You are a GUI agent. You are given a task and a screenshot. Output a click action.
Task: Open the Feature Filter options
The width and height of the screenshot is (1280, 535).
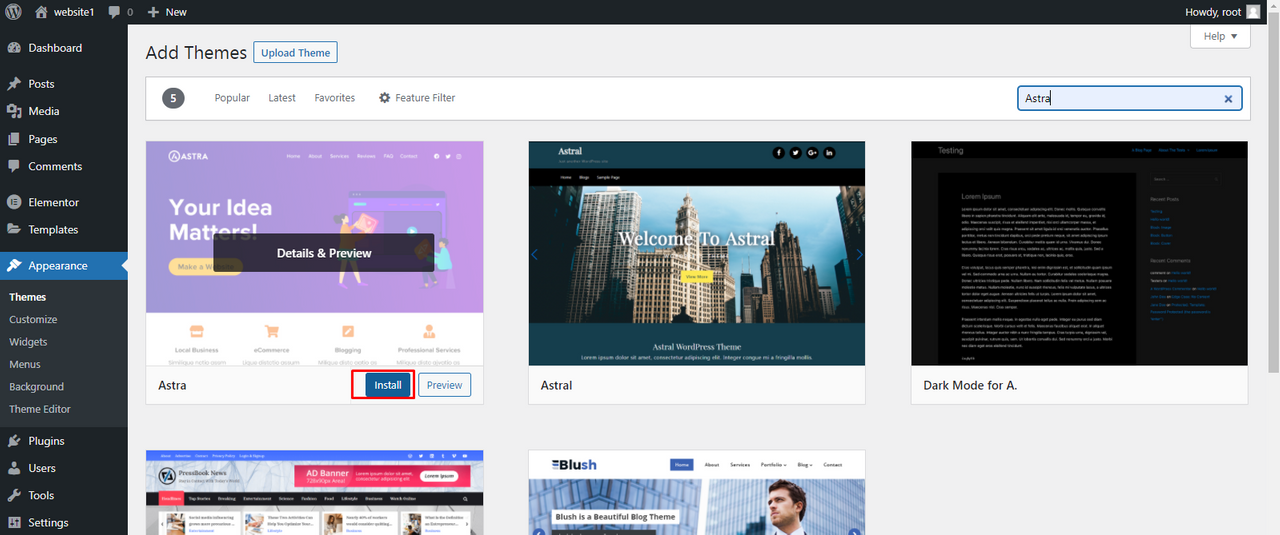[417, 98]
